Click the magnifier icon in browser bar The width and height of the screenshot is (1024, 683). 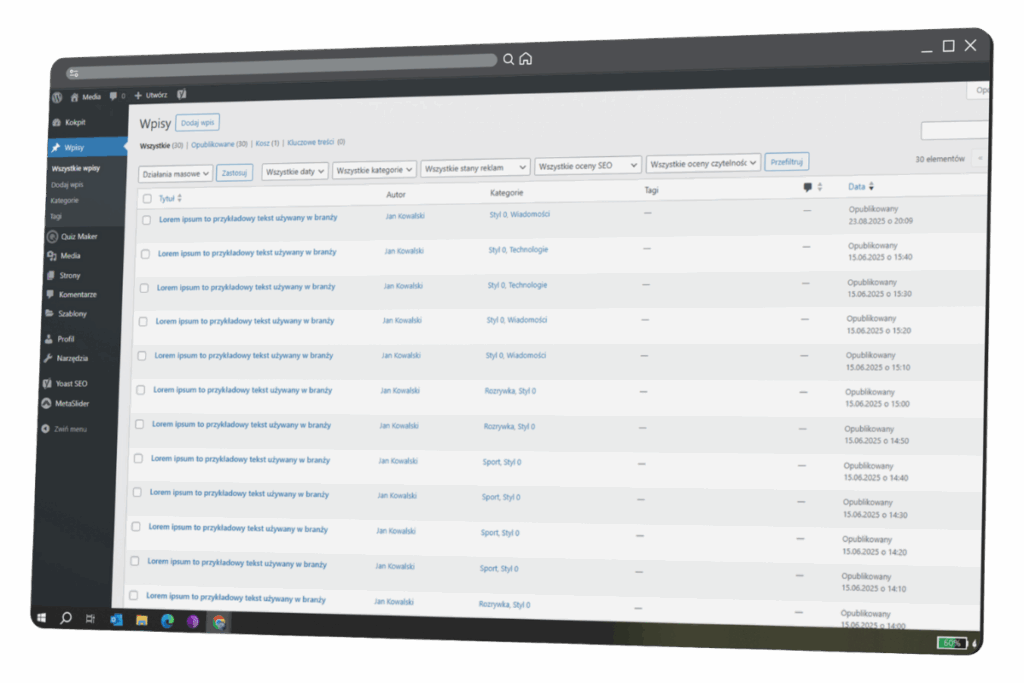pyautogui.click(x=508, y=60)
